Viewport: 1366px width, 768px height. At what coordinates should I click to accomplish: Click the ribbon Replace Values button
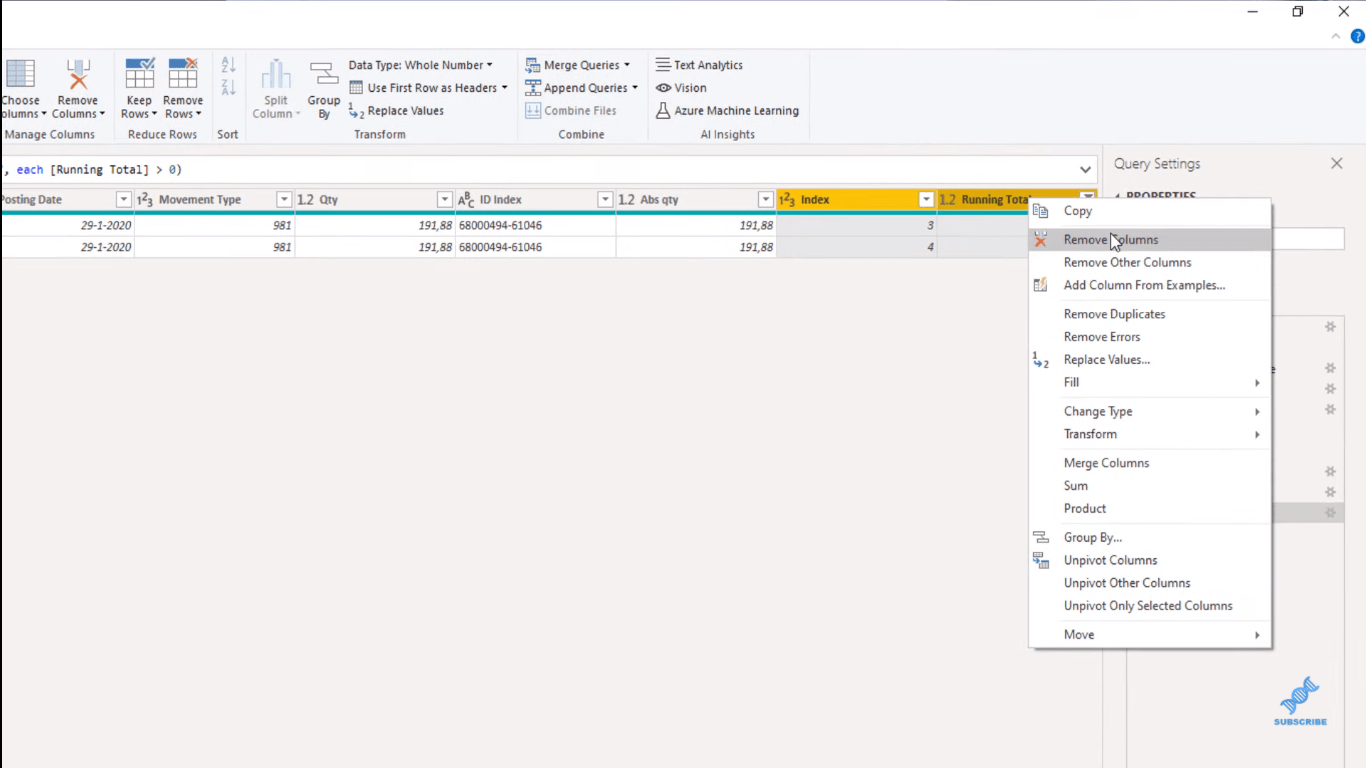click(x=396, y=111)
